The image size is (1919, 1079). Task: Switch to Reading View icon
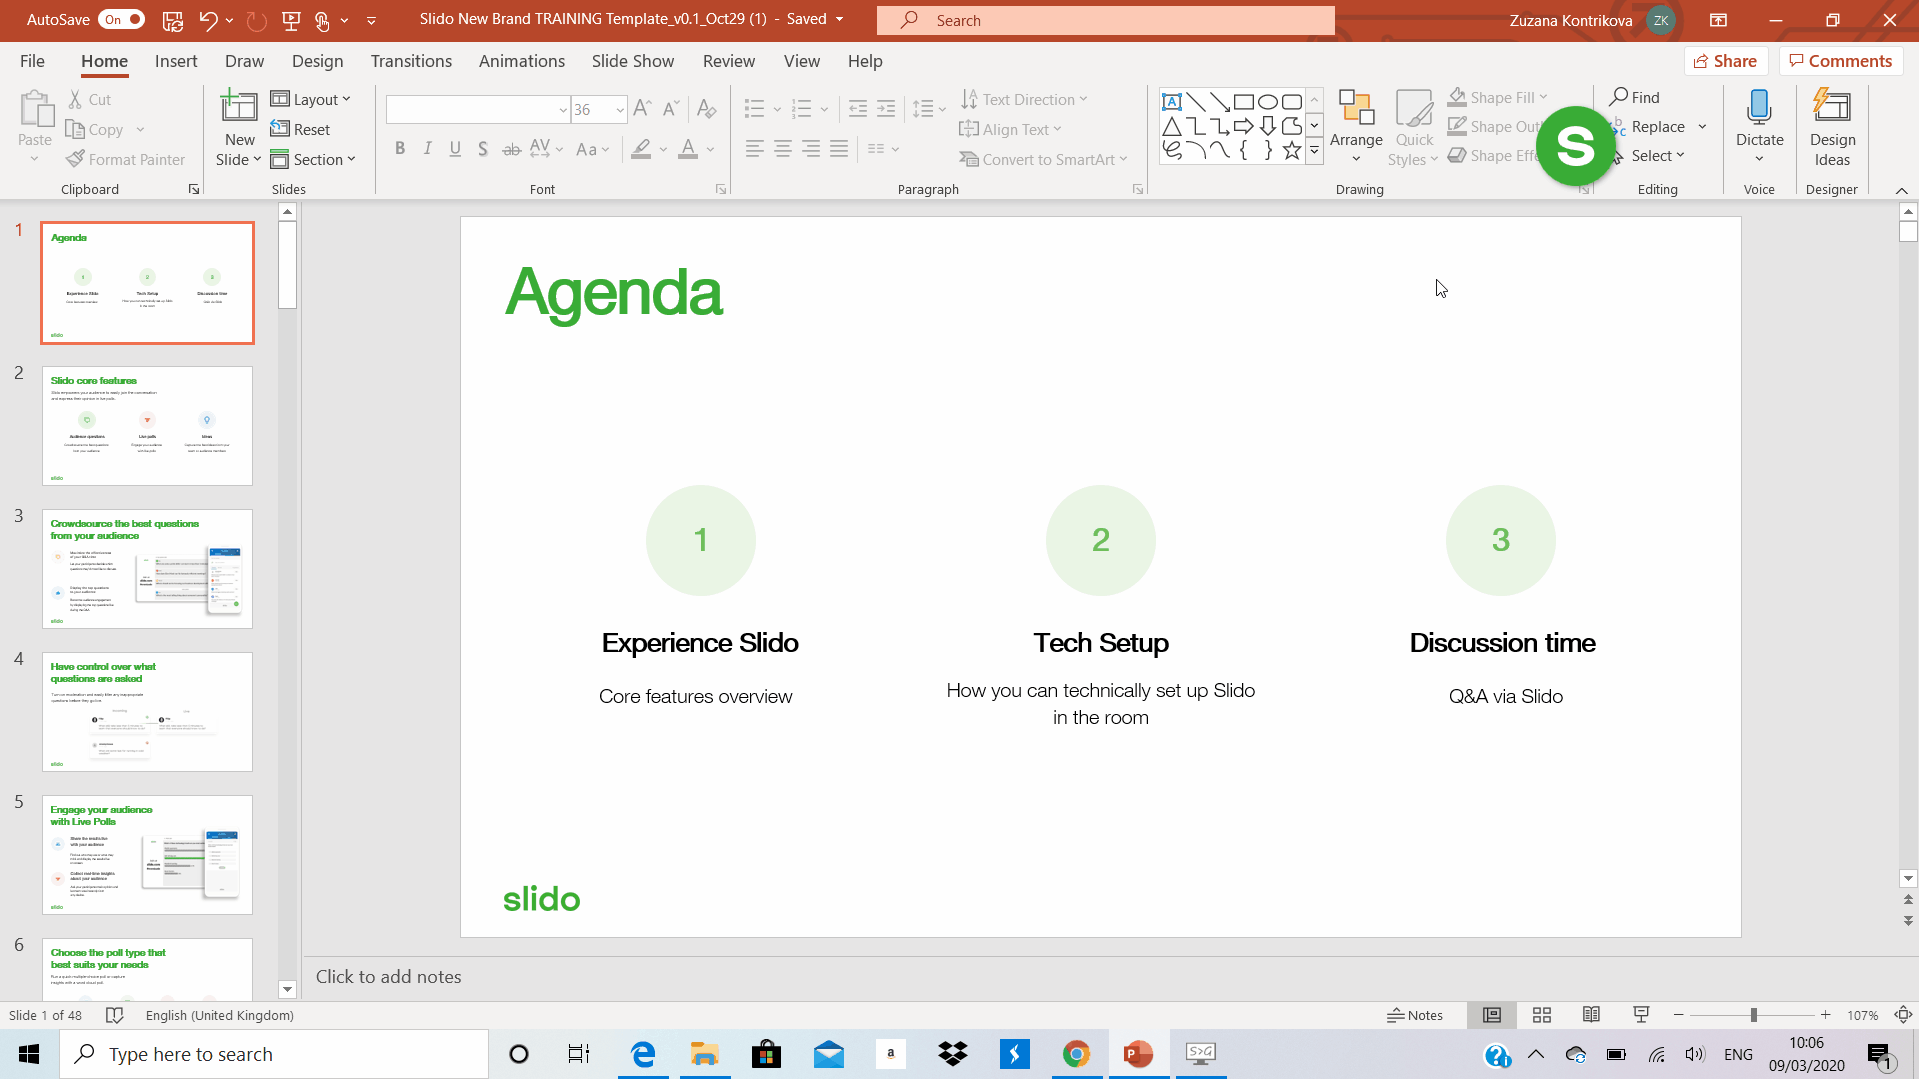tap(1592, 1015)
